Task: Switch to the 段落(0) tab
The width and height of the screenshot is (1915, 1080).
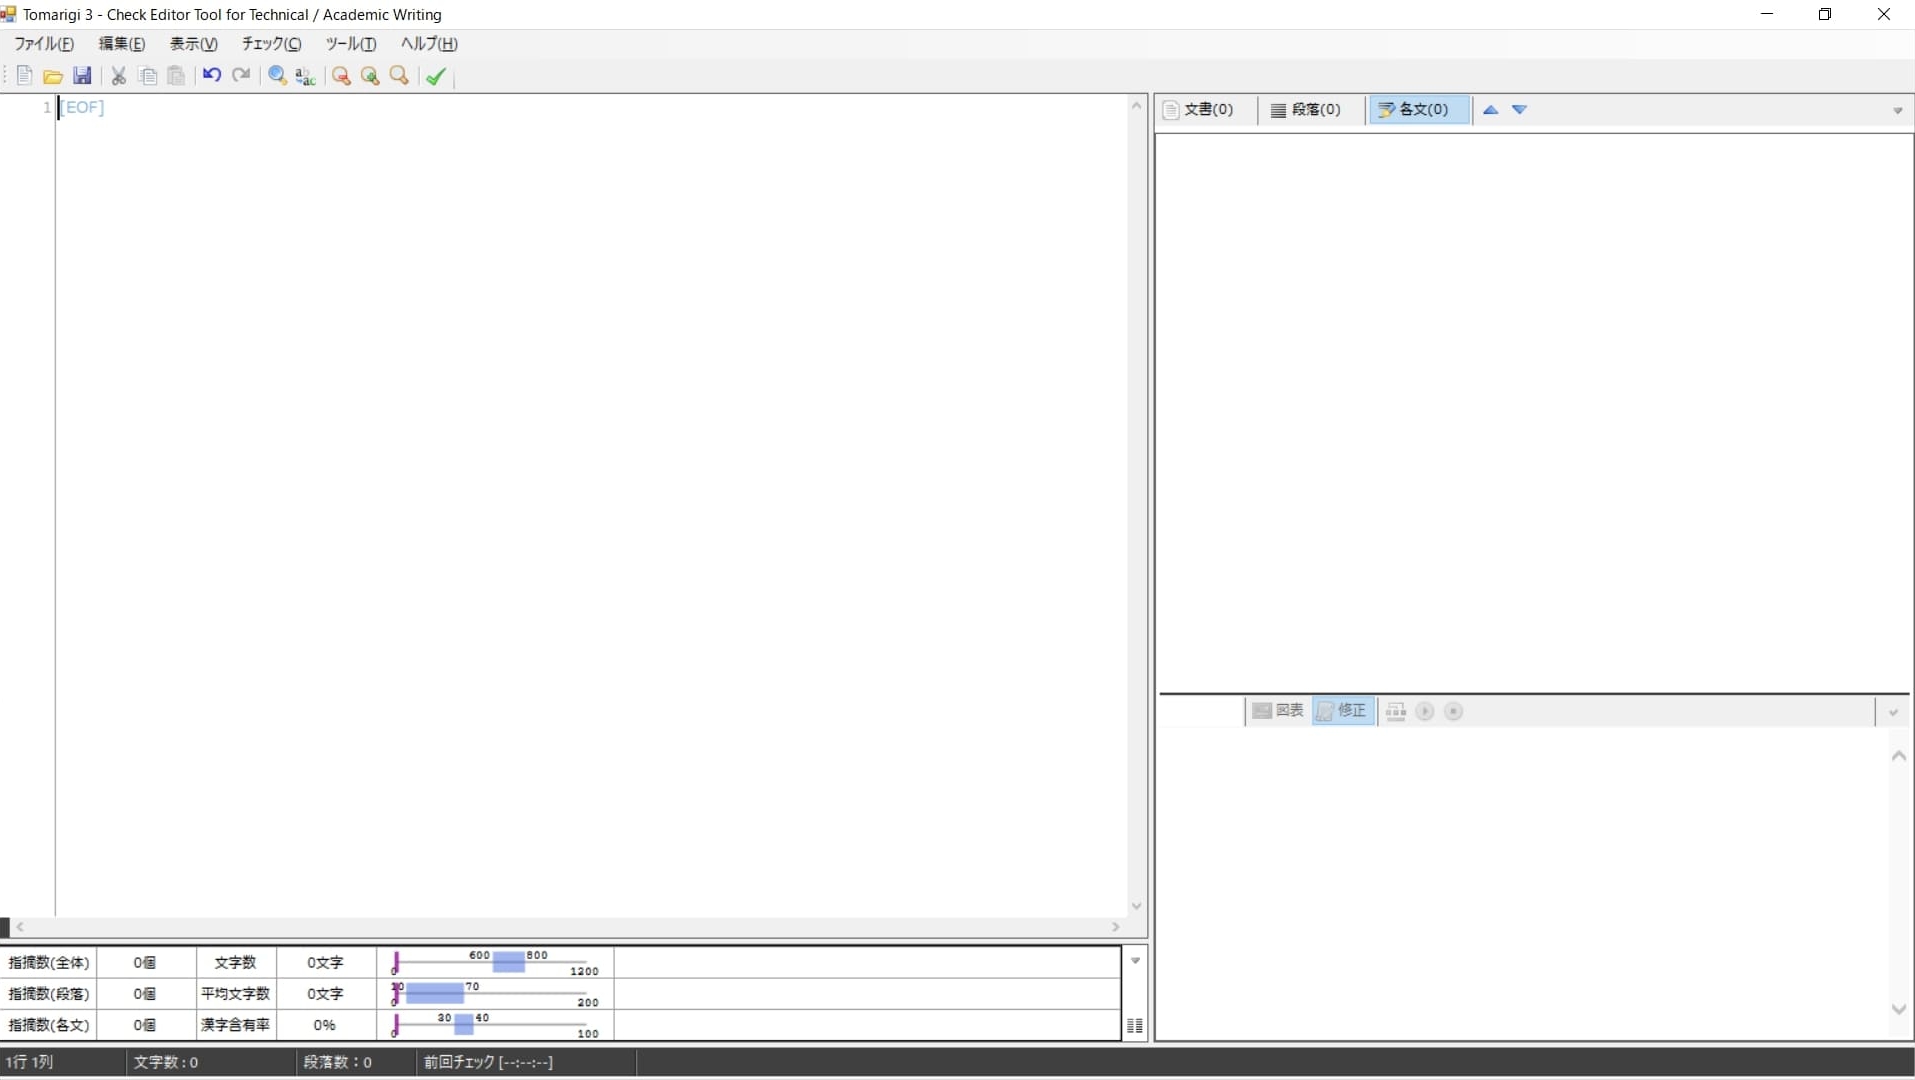Action: coord(1306,110)
